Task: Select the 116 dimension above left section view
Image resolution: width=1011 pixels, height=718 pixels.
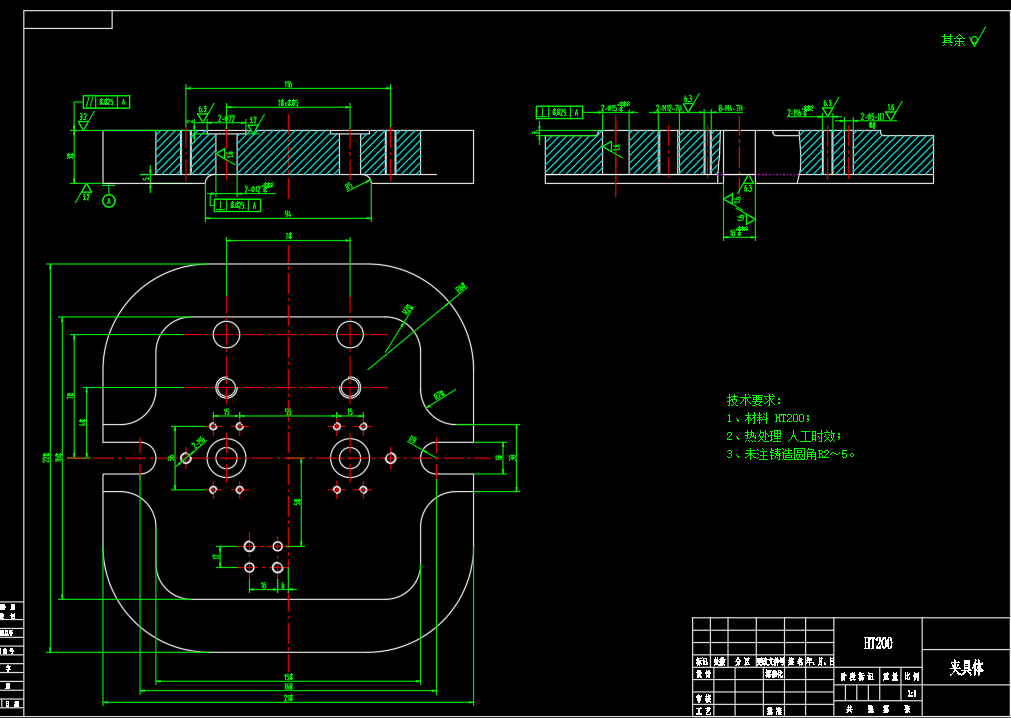Action: click(x=288, y=84)
